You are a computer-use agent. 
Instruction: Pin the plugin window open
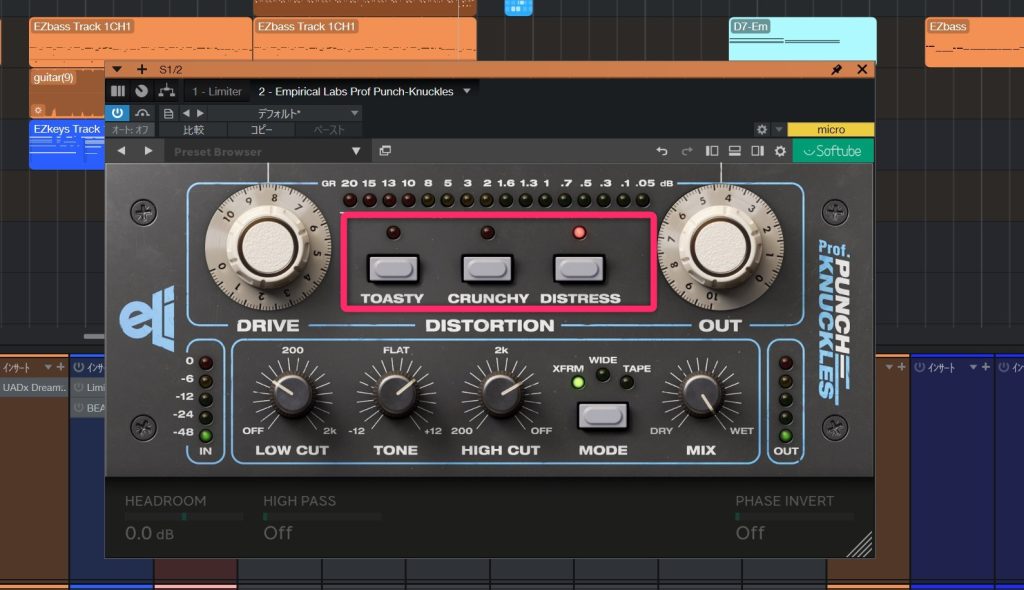[837, 69]
